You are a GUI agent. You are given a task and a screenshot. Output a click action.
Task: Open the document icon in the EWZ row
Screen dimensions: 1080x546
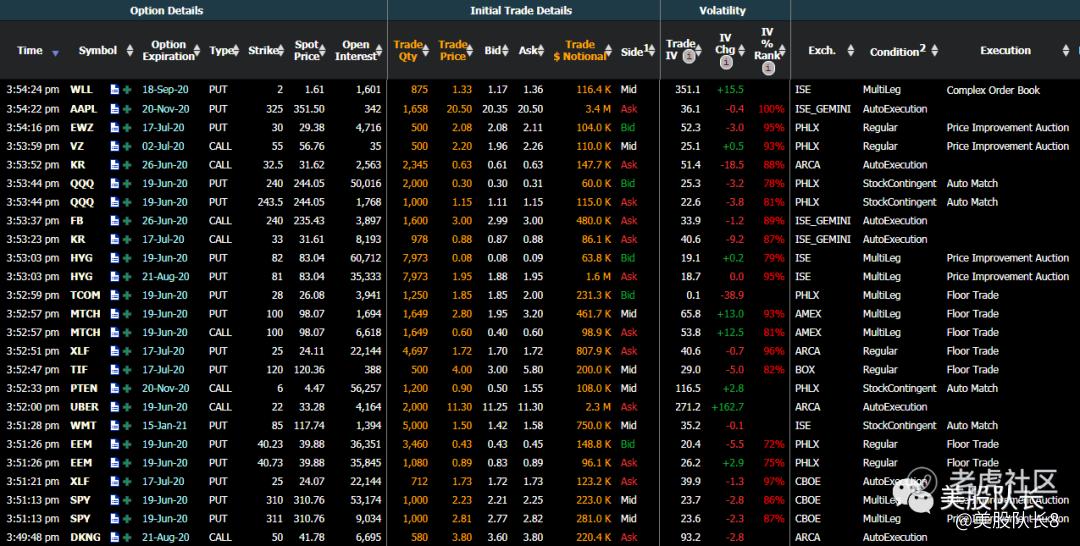(114, 127)
